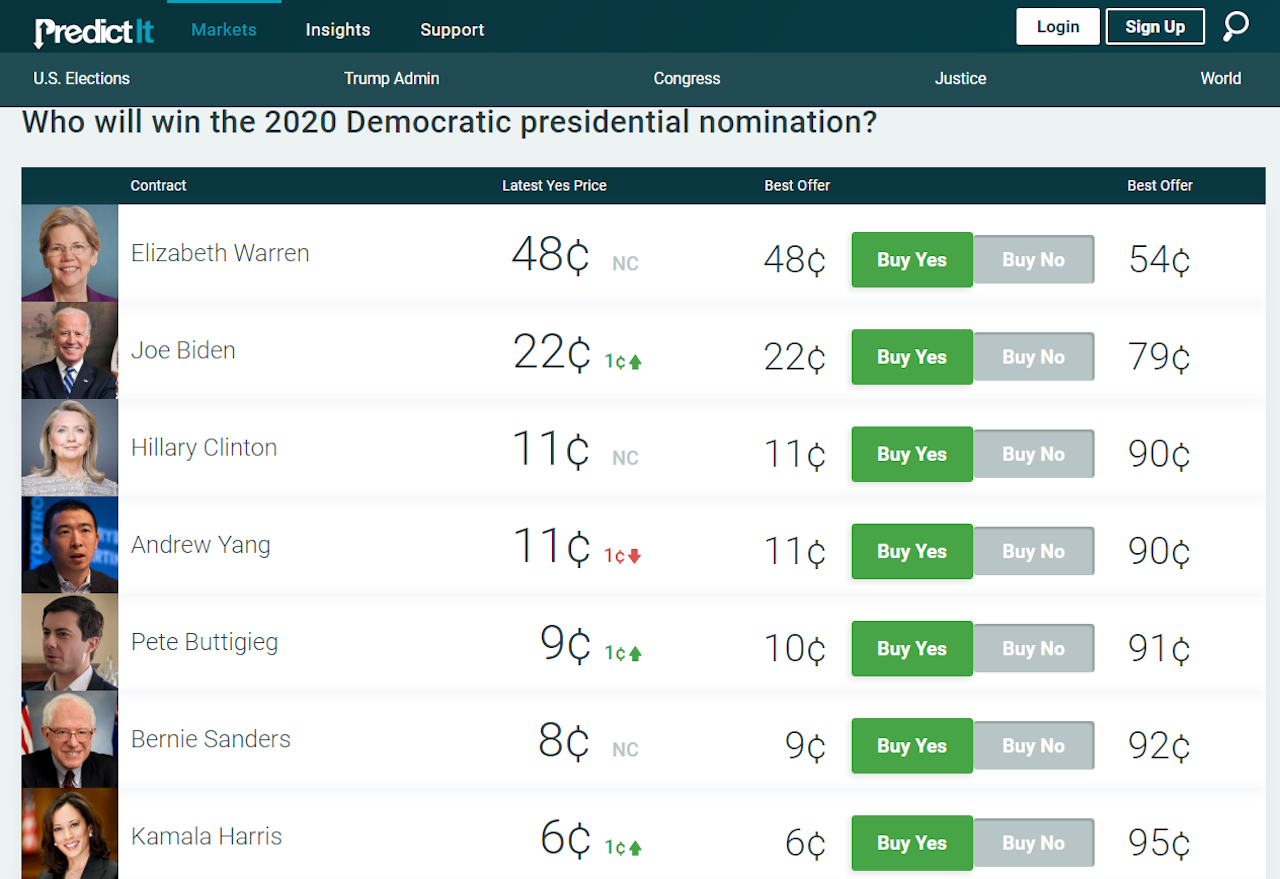The height and width of the screenshot is (879, 1280).
Task: Buy No on Joe Biden
Action: coord(1033,357)
